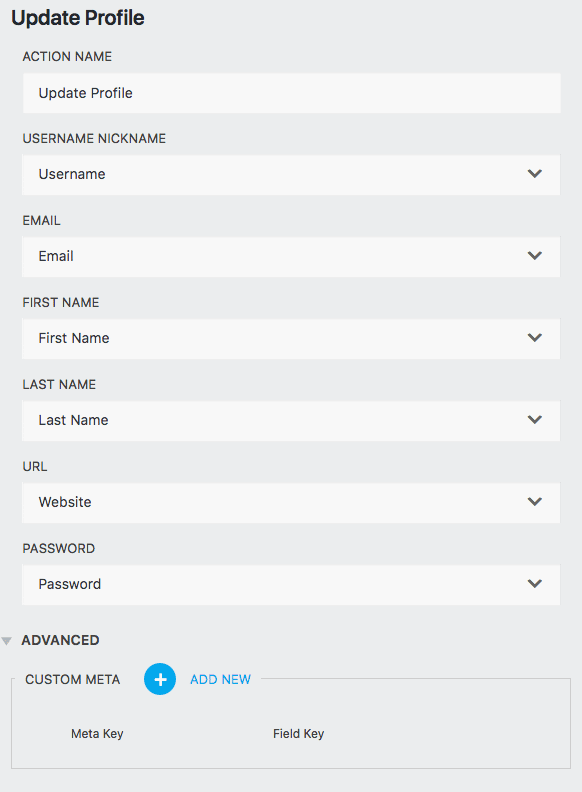Viewport: 582px width, 792px height.
Task: Open the Website dropdown under URL
Action: pos(291,503)
